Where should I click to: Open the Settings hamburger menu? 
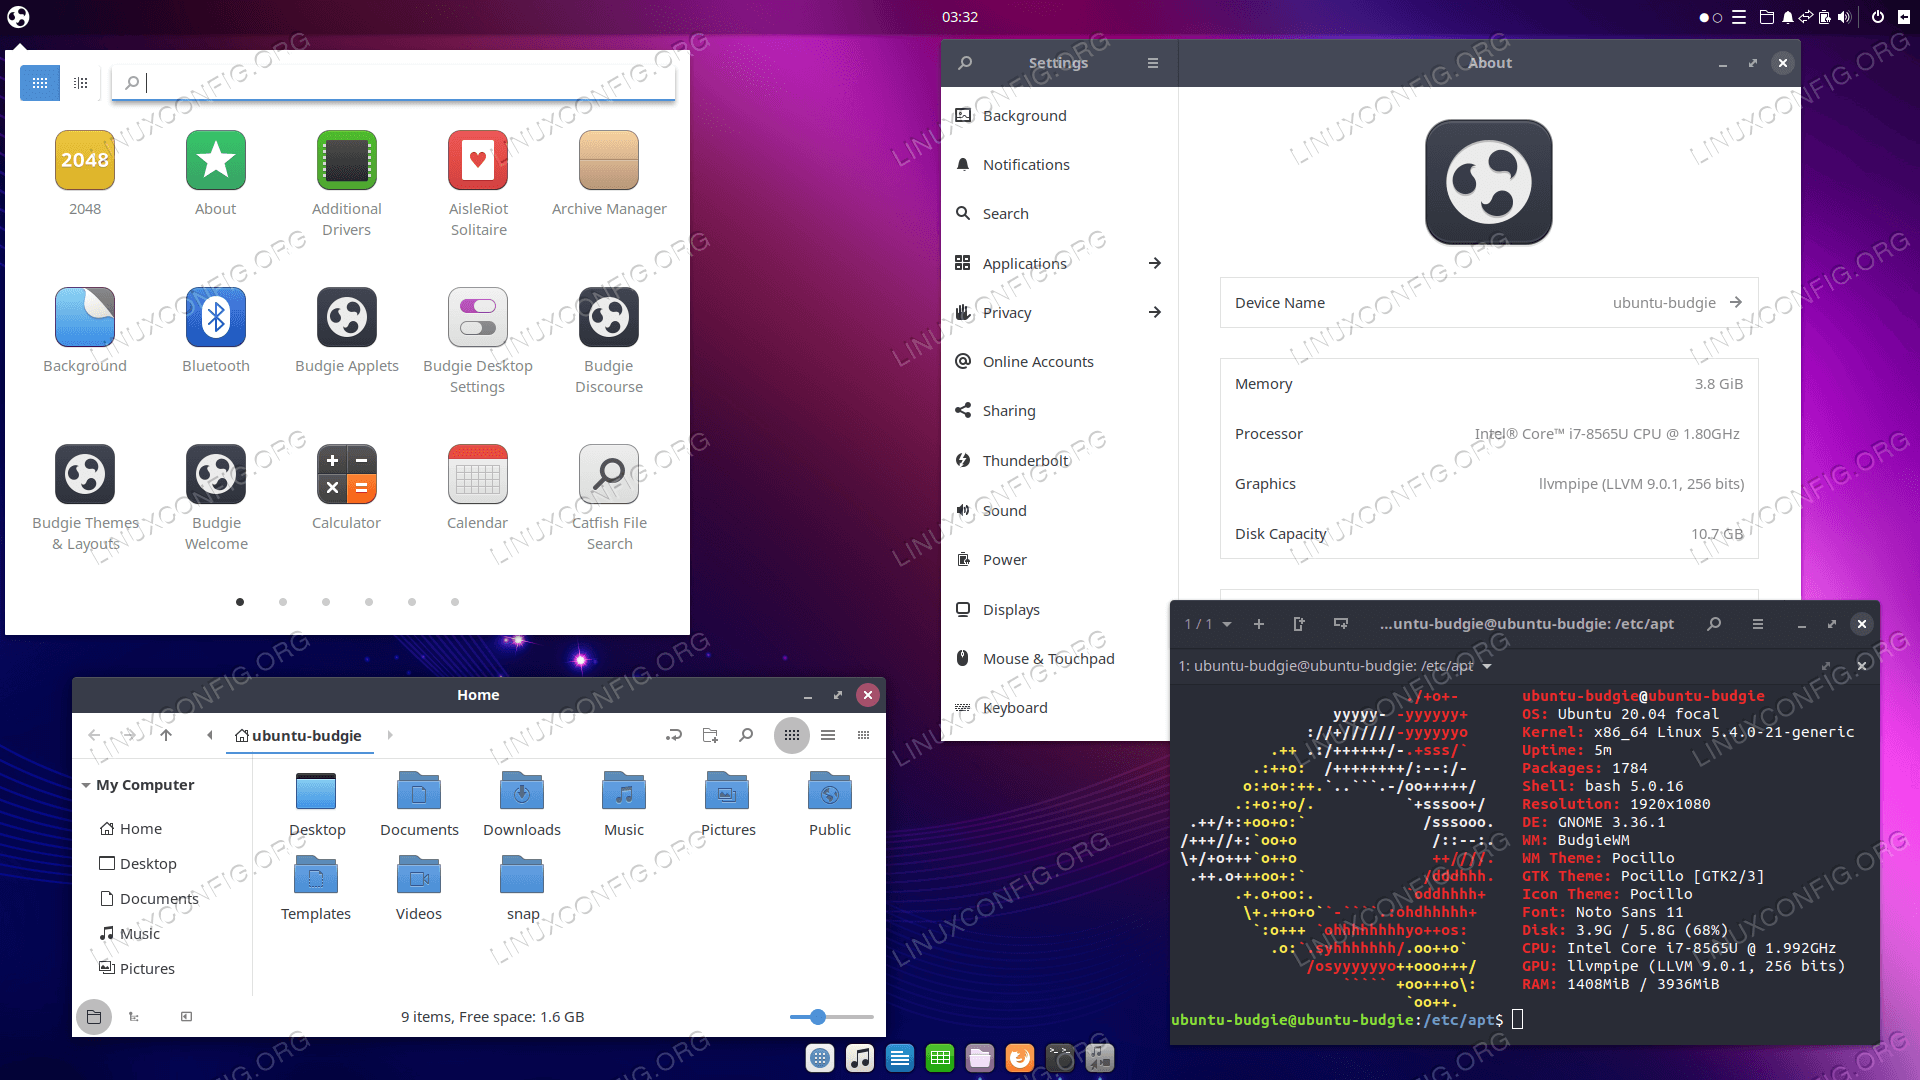(x=1153, y=63)
